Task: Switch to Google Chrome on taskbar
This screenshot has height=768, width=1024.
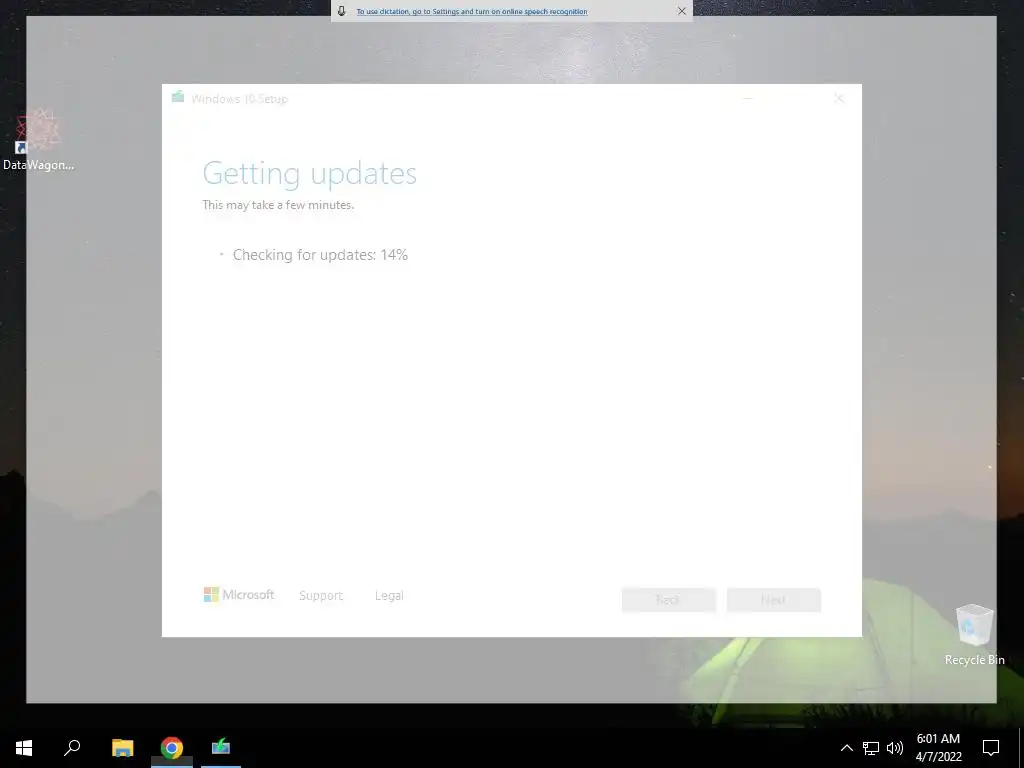Action: point(172,748)
